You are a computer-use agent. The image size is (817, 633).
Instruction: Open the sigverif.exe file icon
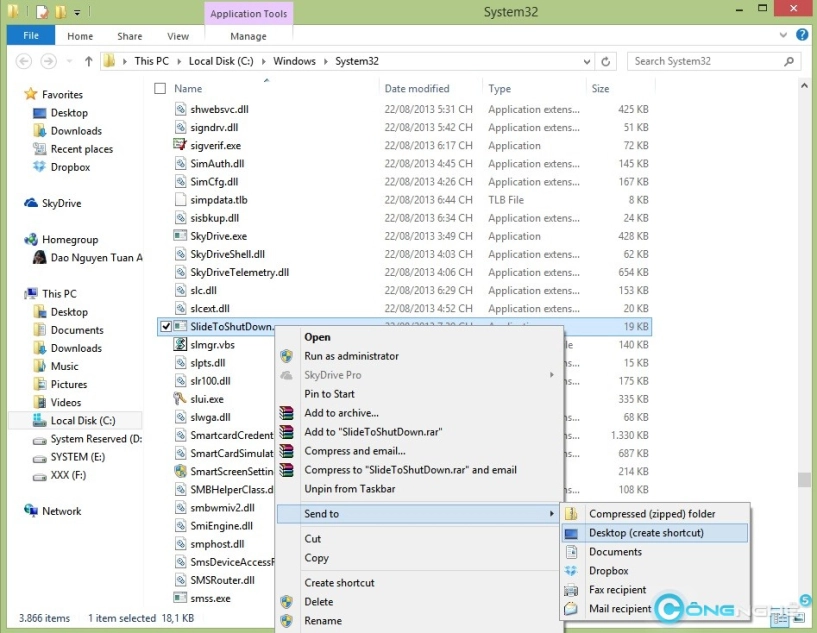[180, 145]
